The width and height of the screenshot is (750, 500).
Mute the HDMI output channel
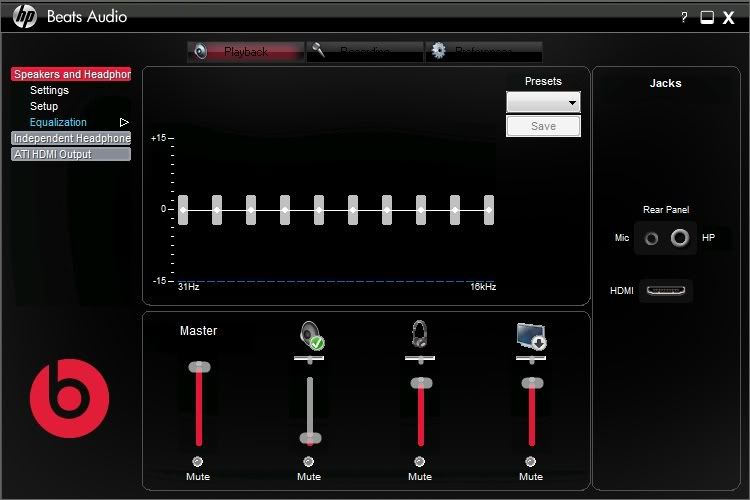[530, 461]
